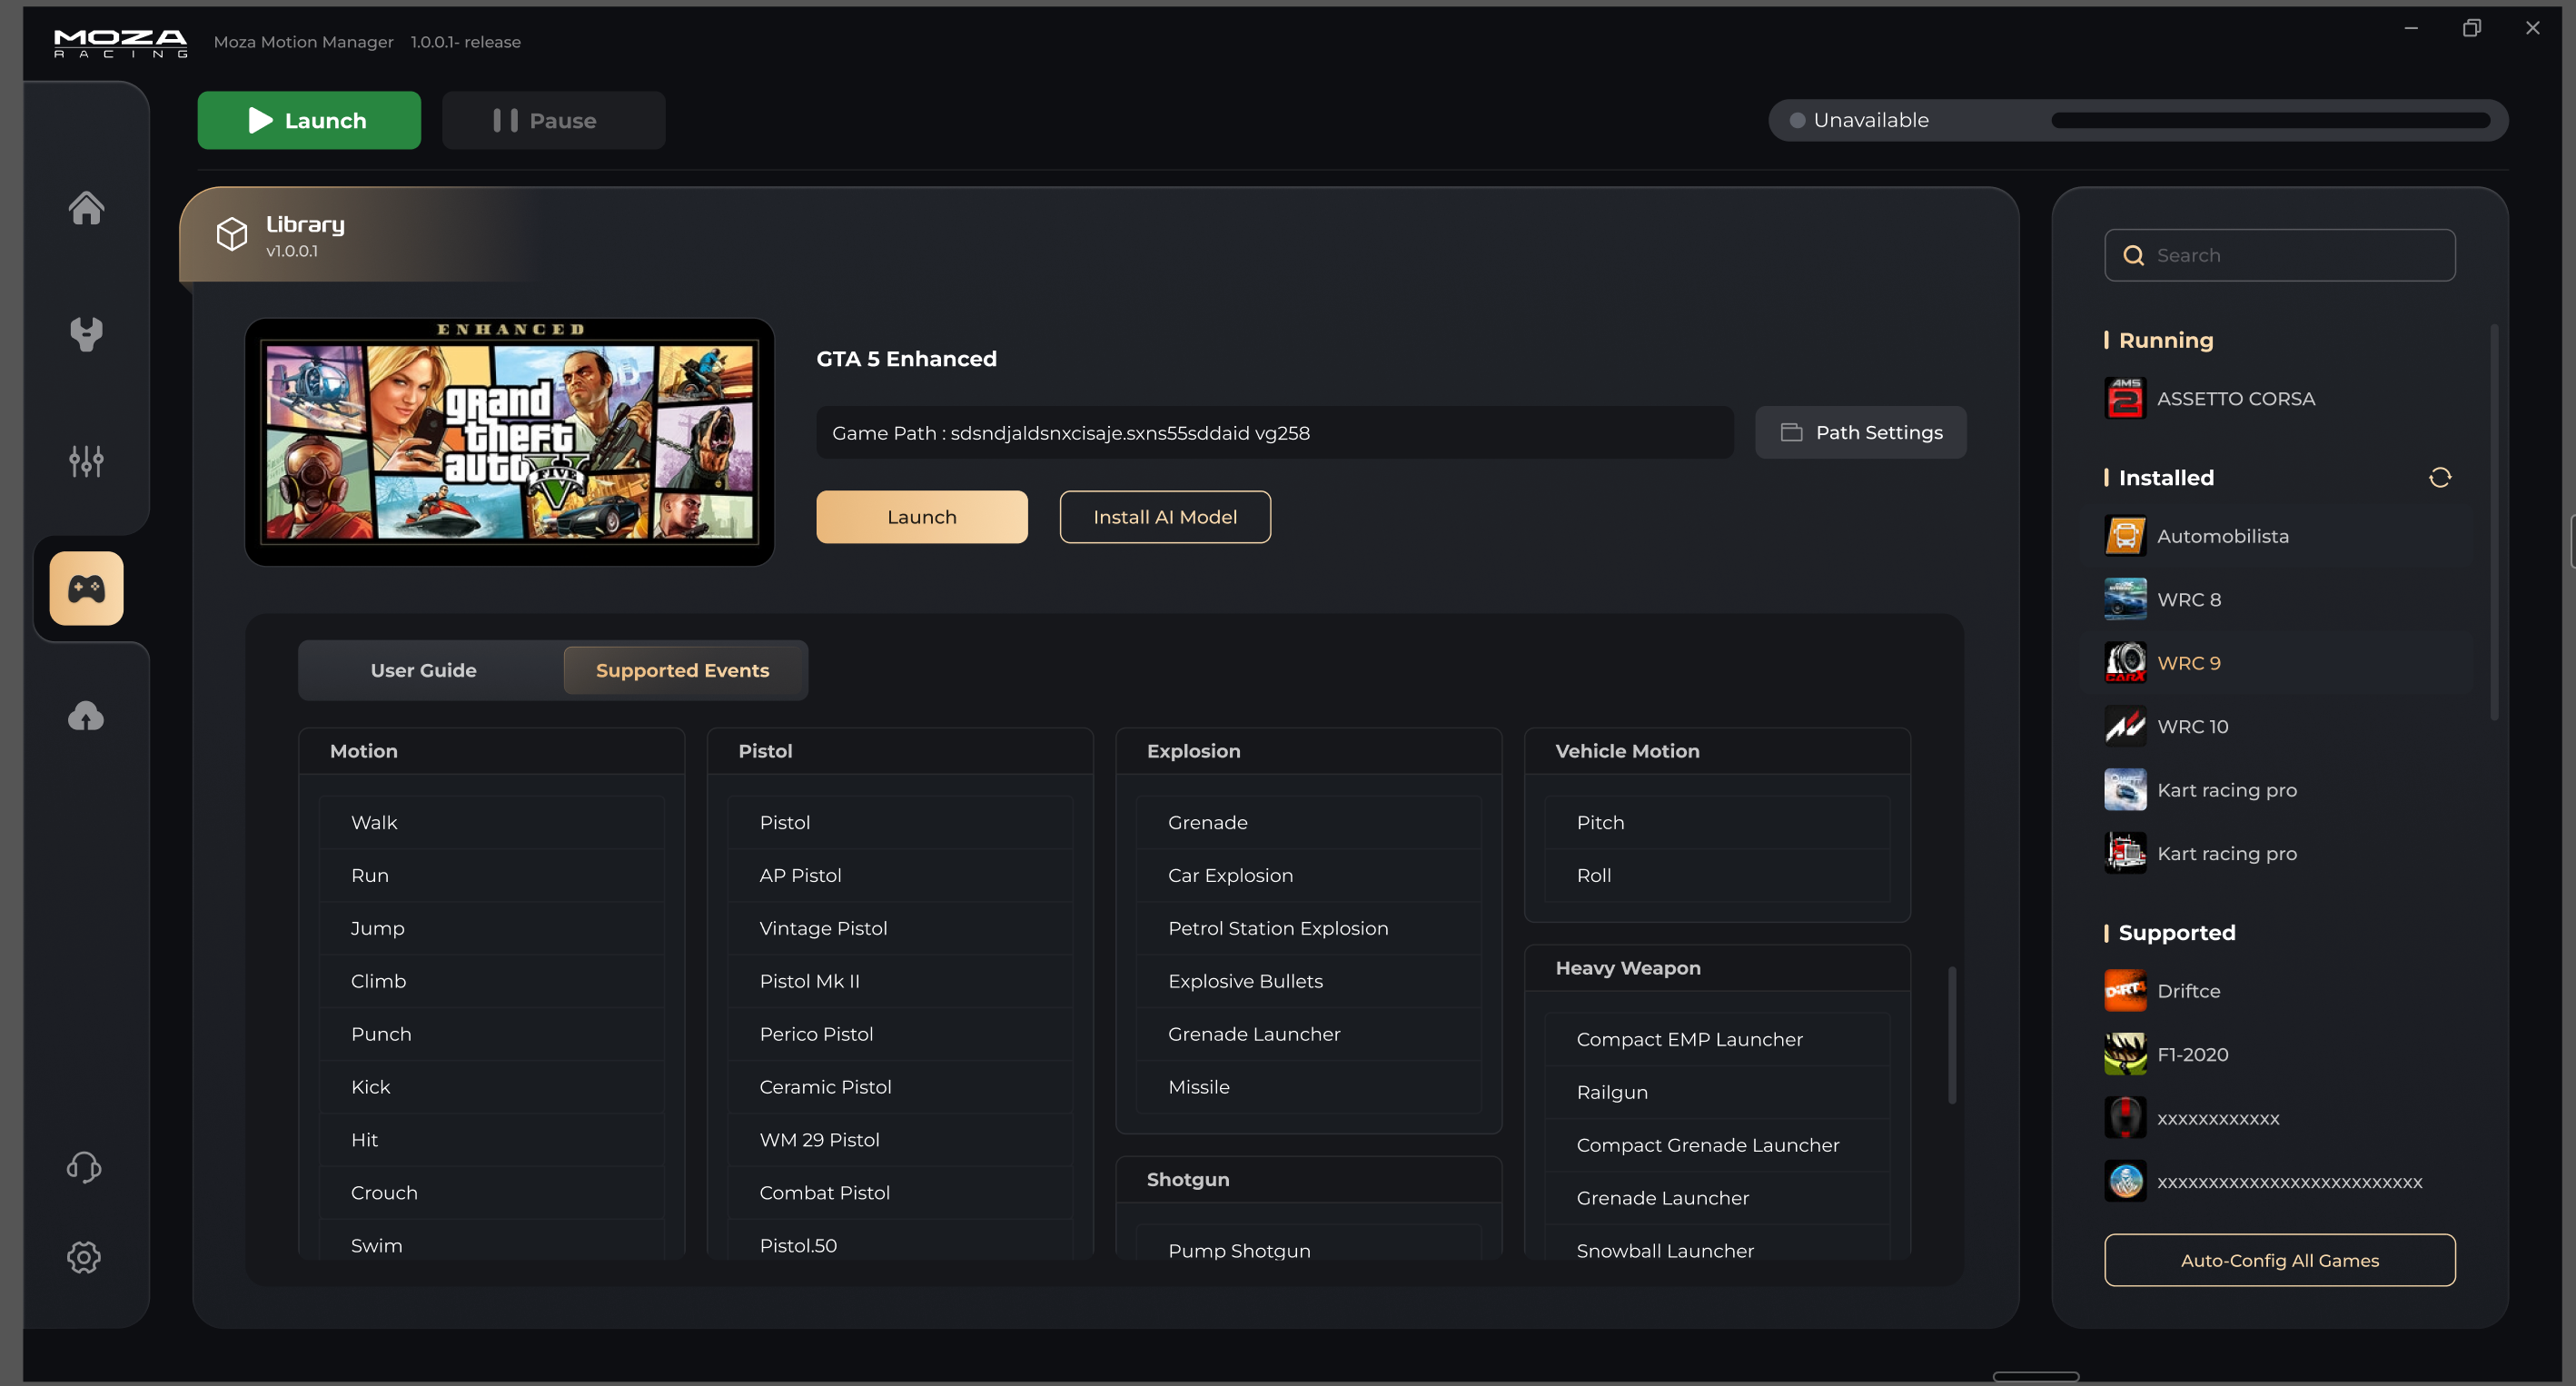Click the Explosion category header

(1308, 751)
